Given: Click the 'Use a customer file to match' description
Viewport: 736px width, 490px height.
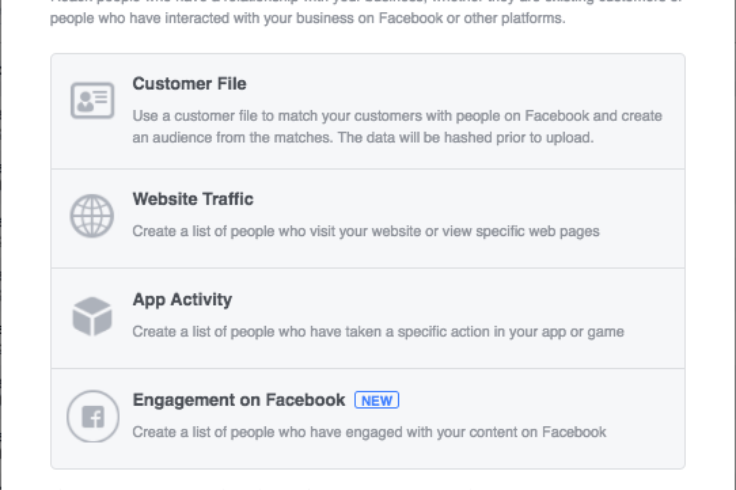Looking at the screenshot, I should pos(397,116).
